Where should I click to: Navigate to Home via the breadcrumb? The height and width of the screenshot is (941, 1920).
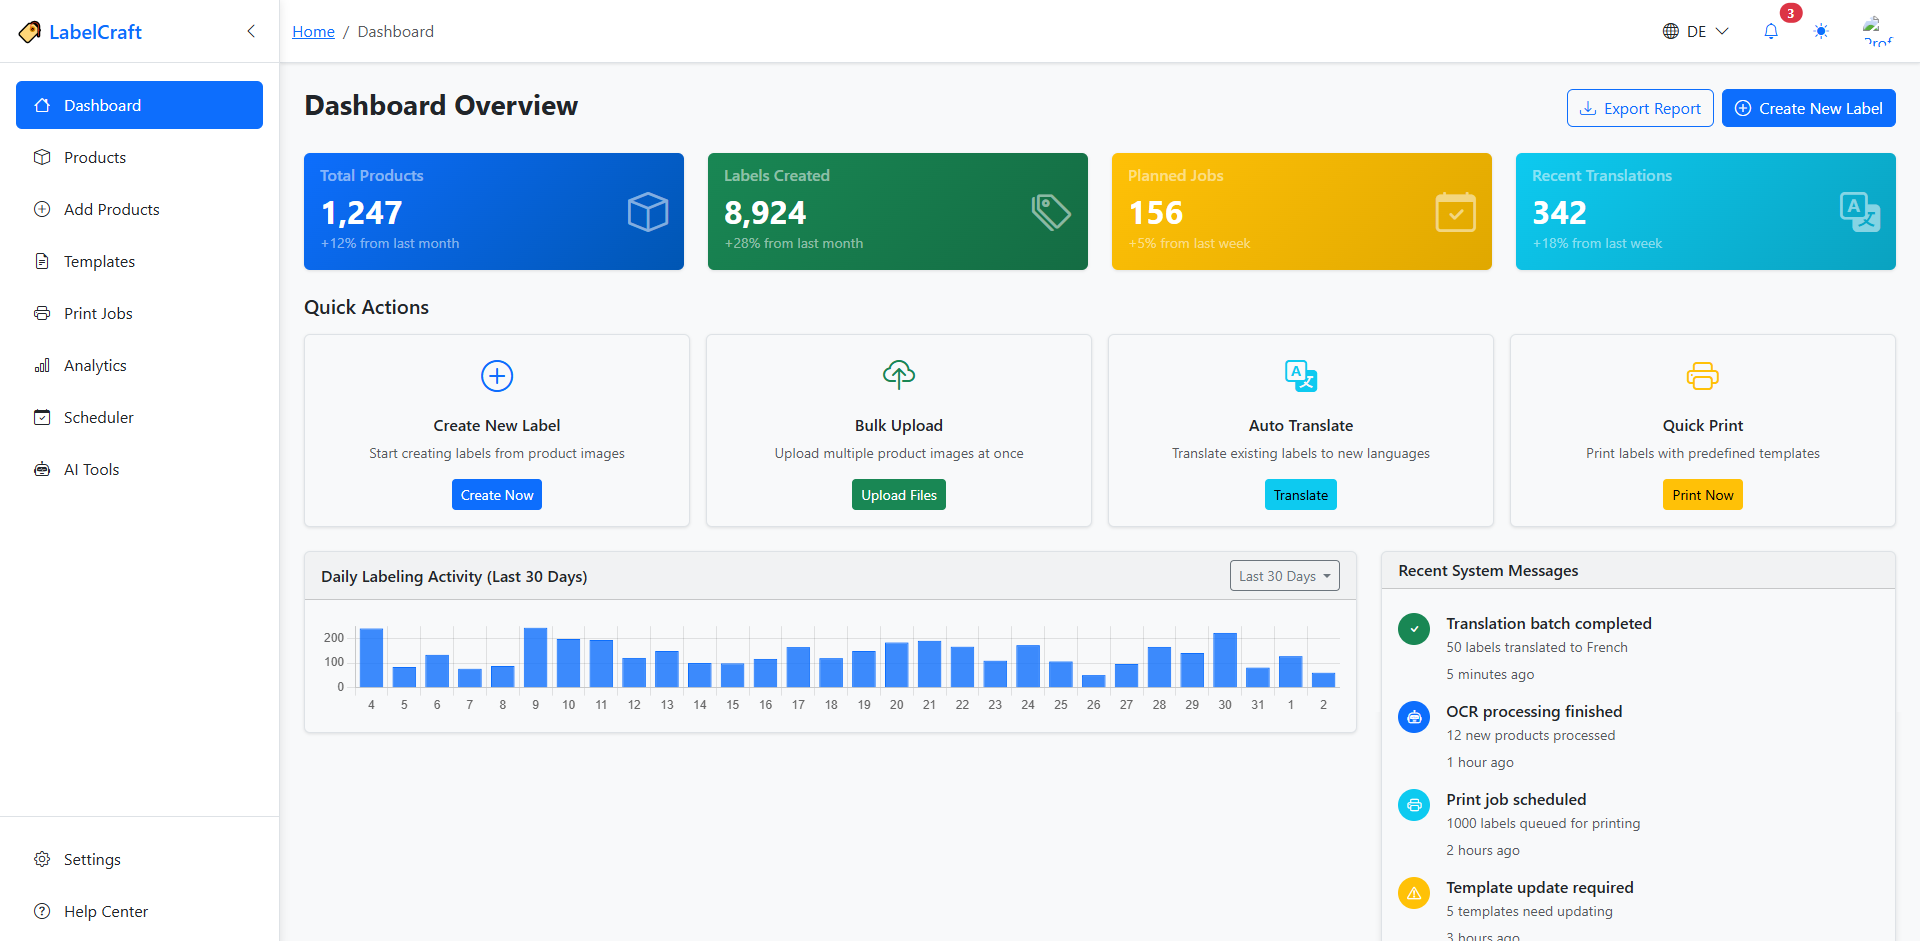[313, 31]
